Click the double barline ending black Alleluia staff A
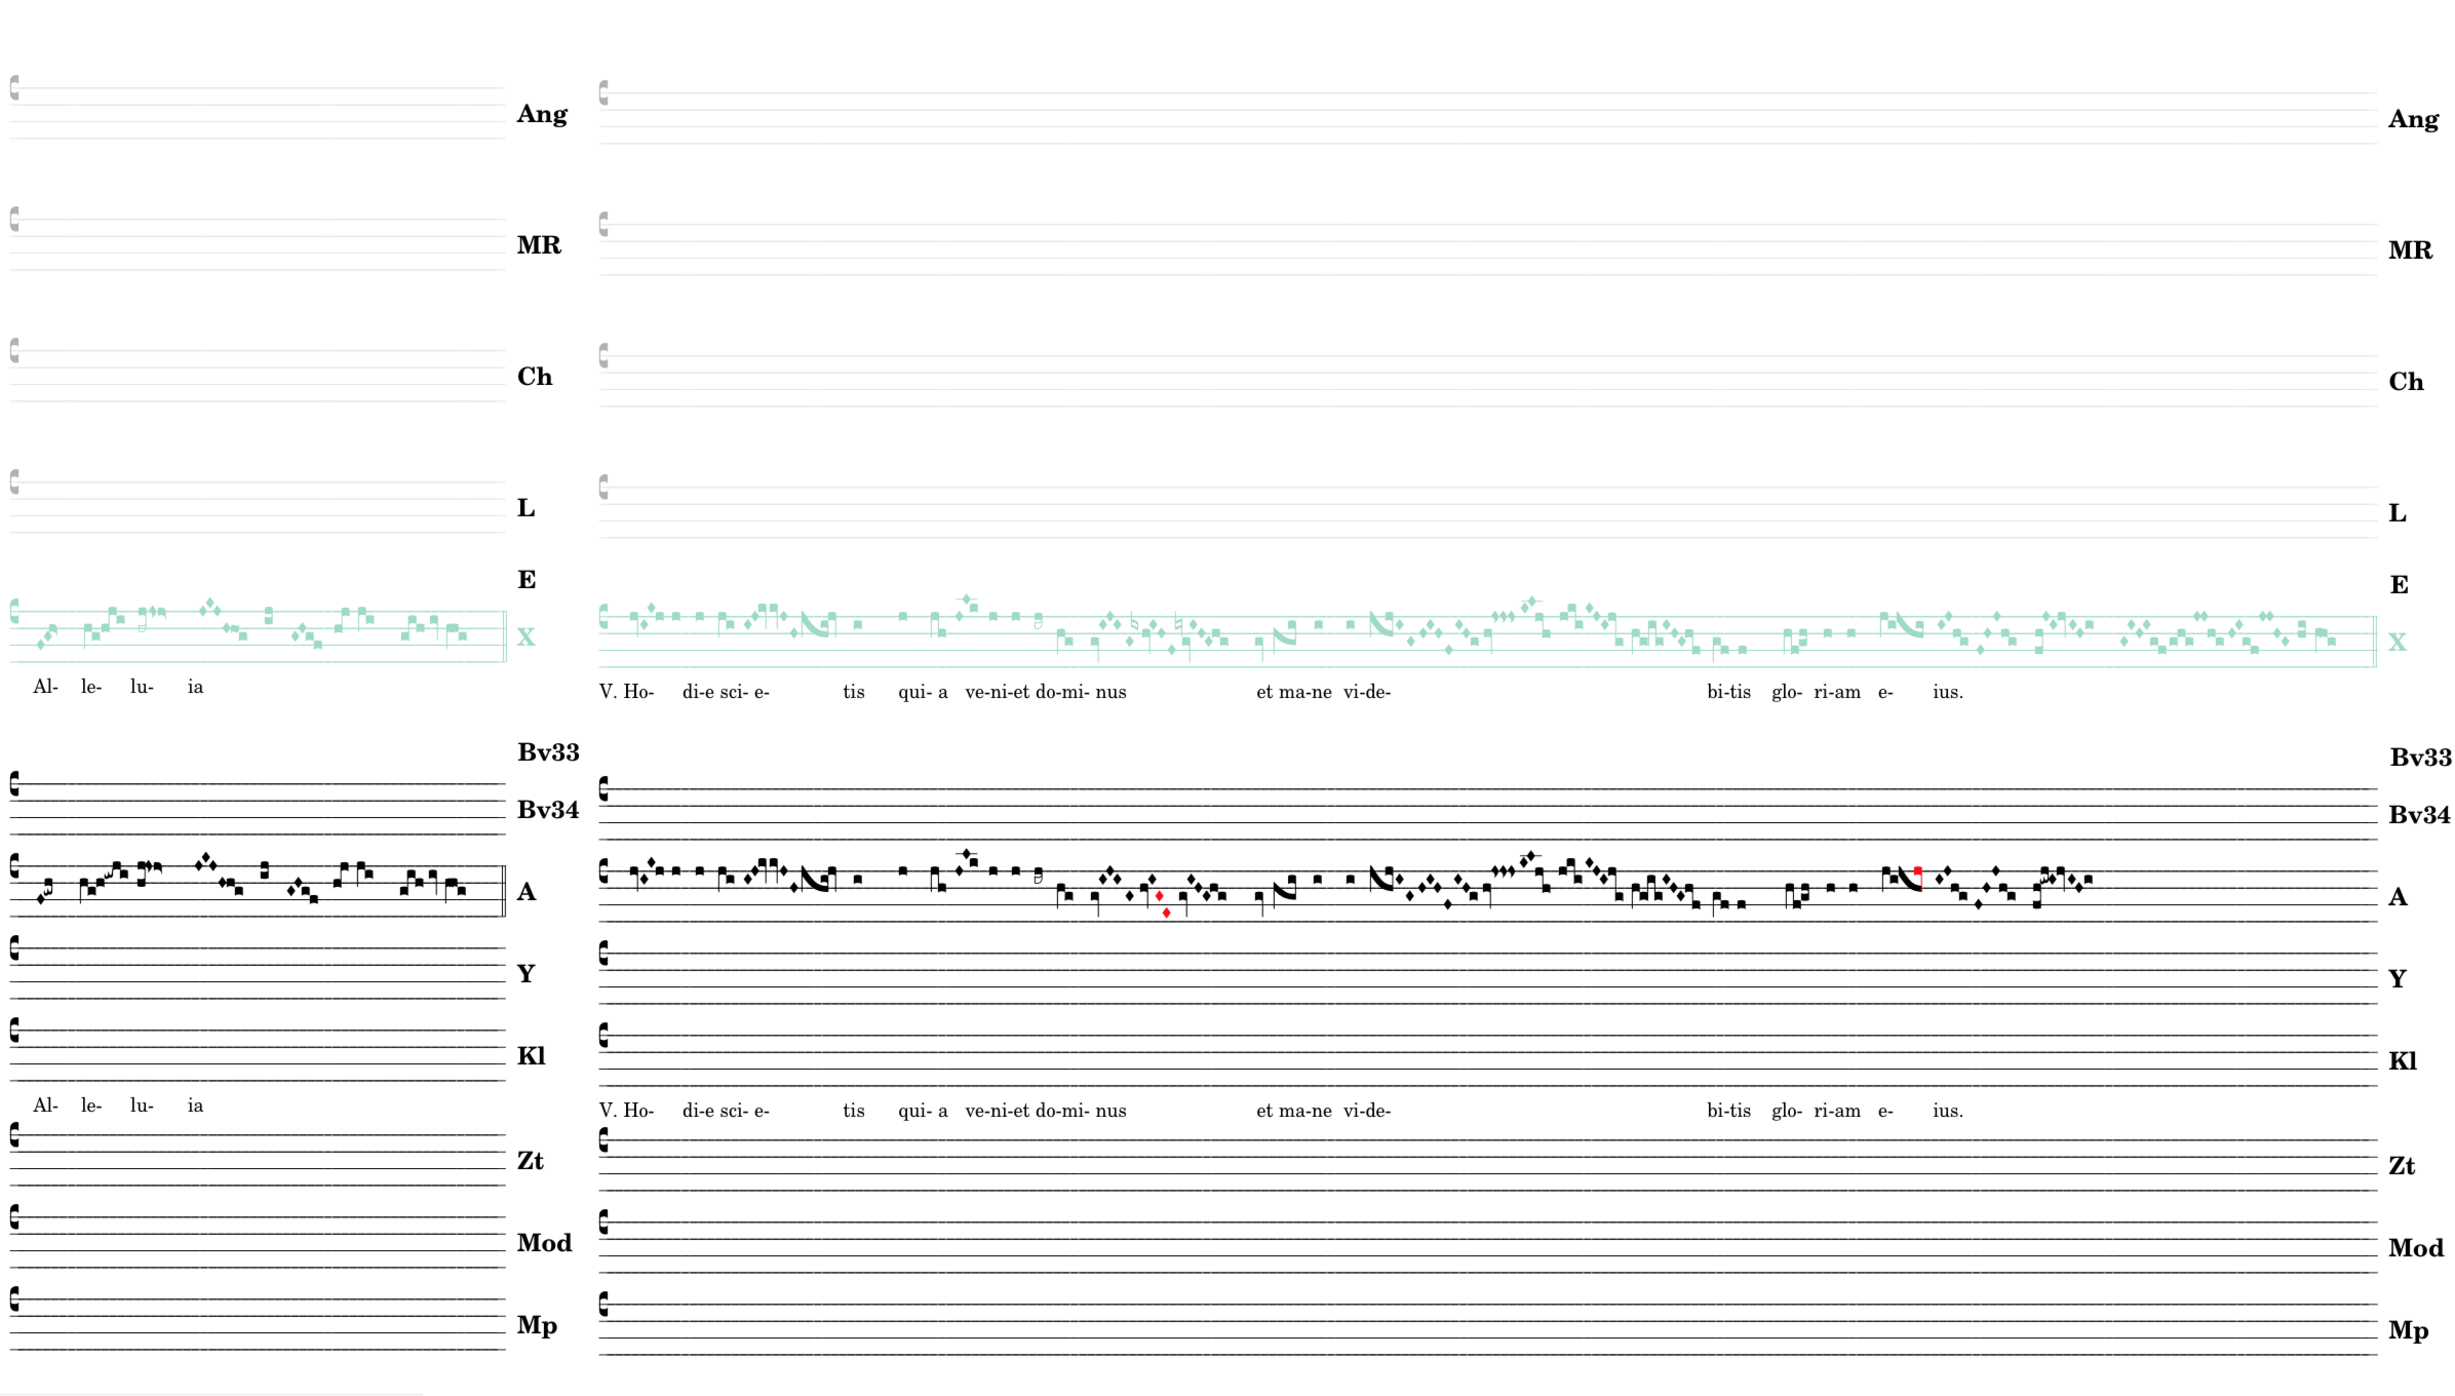The image size is (2455, 1396). (503, 890)
